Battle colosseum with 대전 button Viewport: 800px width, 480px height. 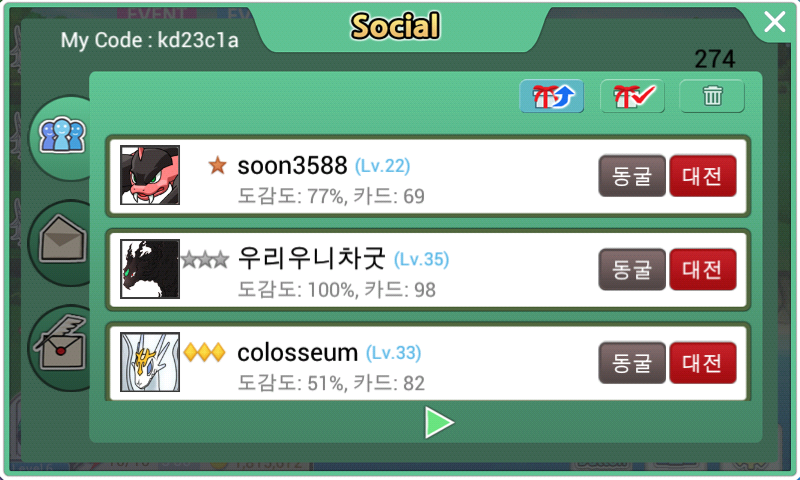tap(703, 363)
